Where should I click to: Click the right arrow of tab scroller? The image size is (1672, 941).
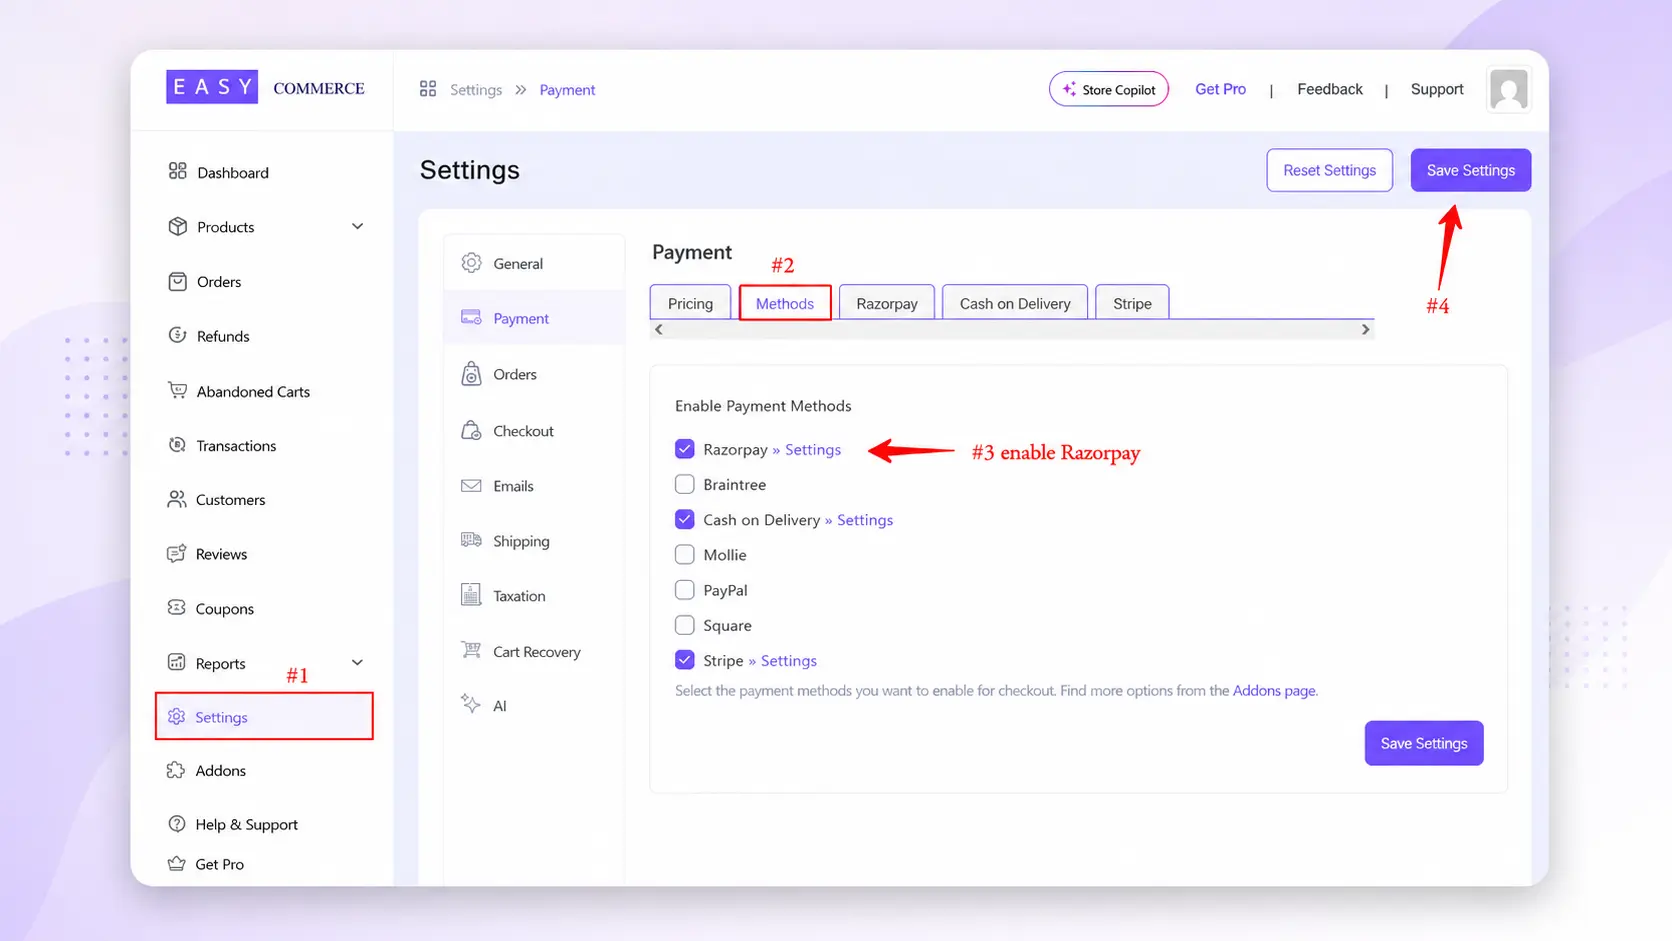1366,329
